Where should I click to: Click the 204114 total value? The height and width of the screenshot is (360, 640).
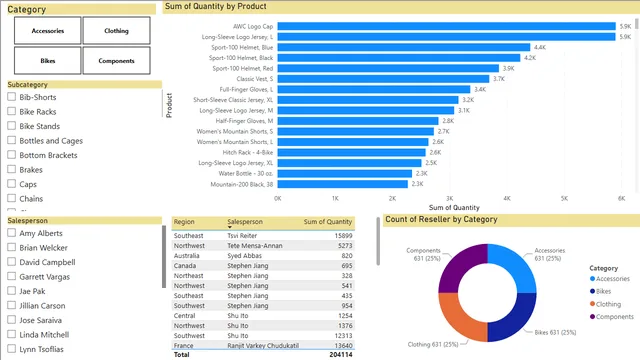pos(341,355)
